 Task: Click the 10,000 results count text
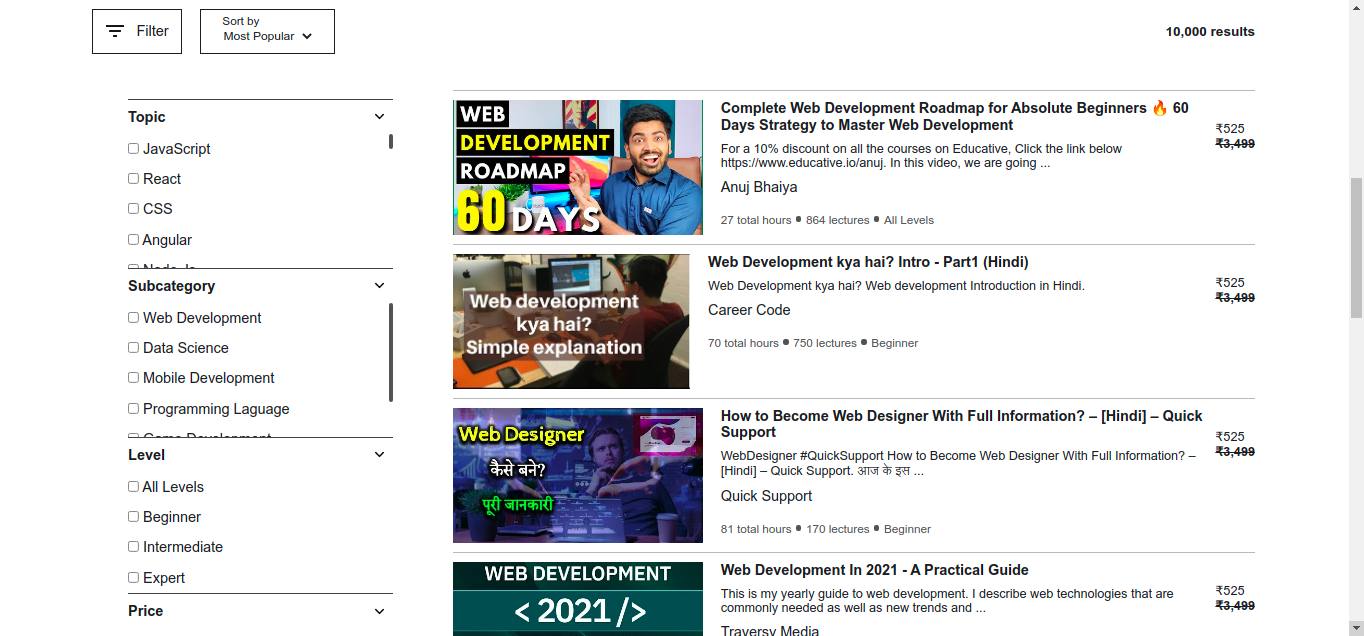point(1210,31)
